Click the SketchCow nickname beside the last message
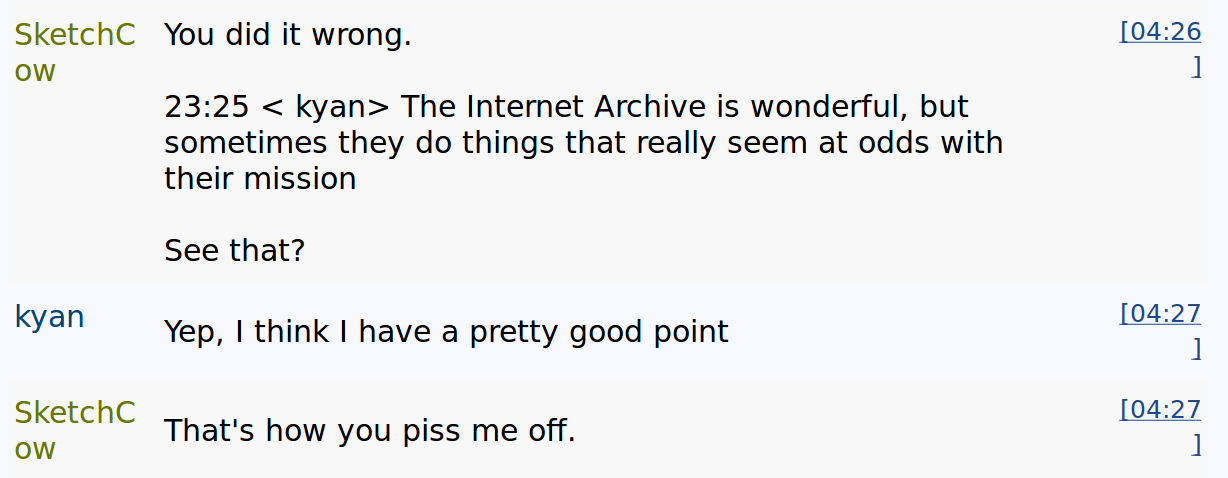Image resolution: width=1228 pixels, height=478 pixels. [75, 430]
